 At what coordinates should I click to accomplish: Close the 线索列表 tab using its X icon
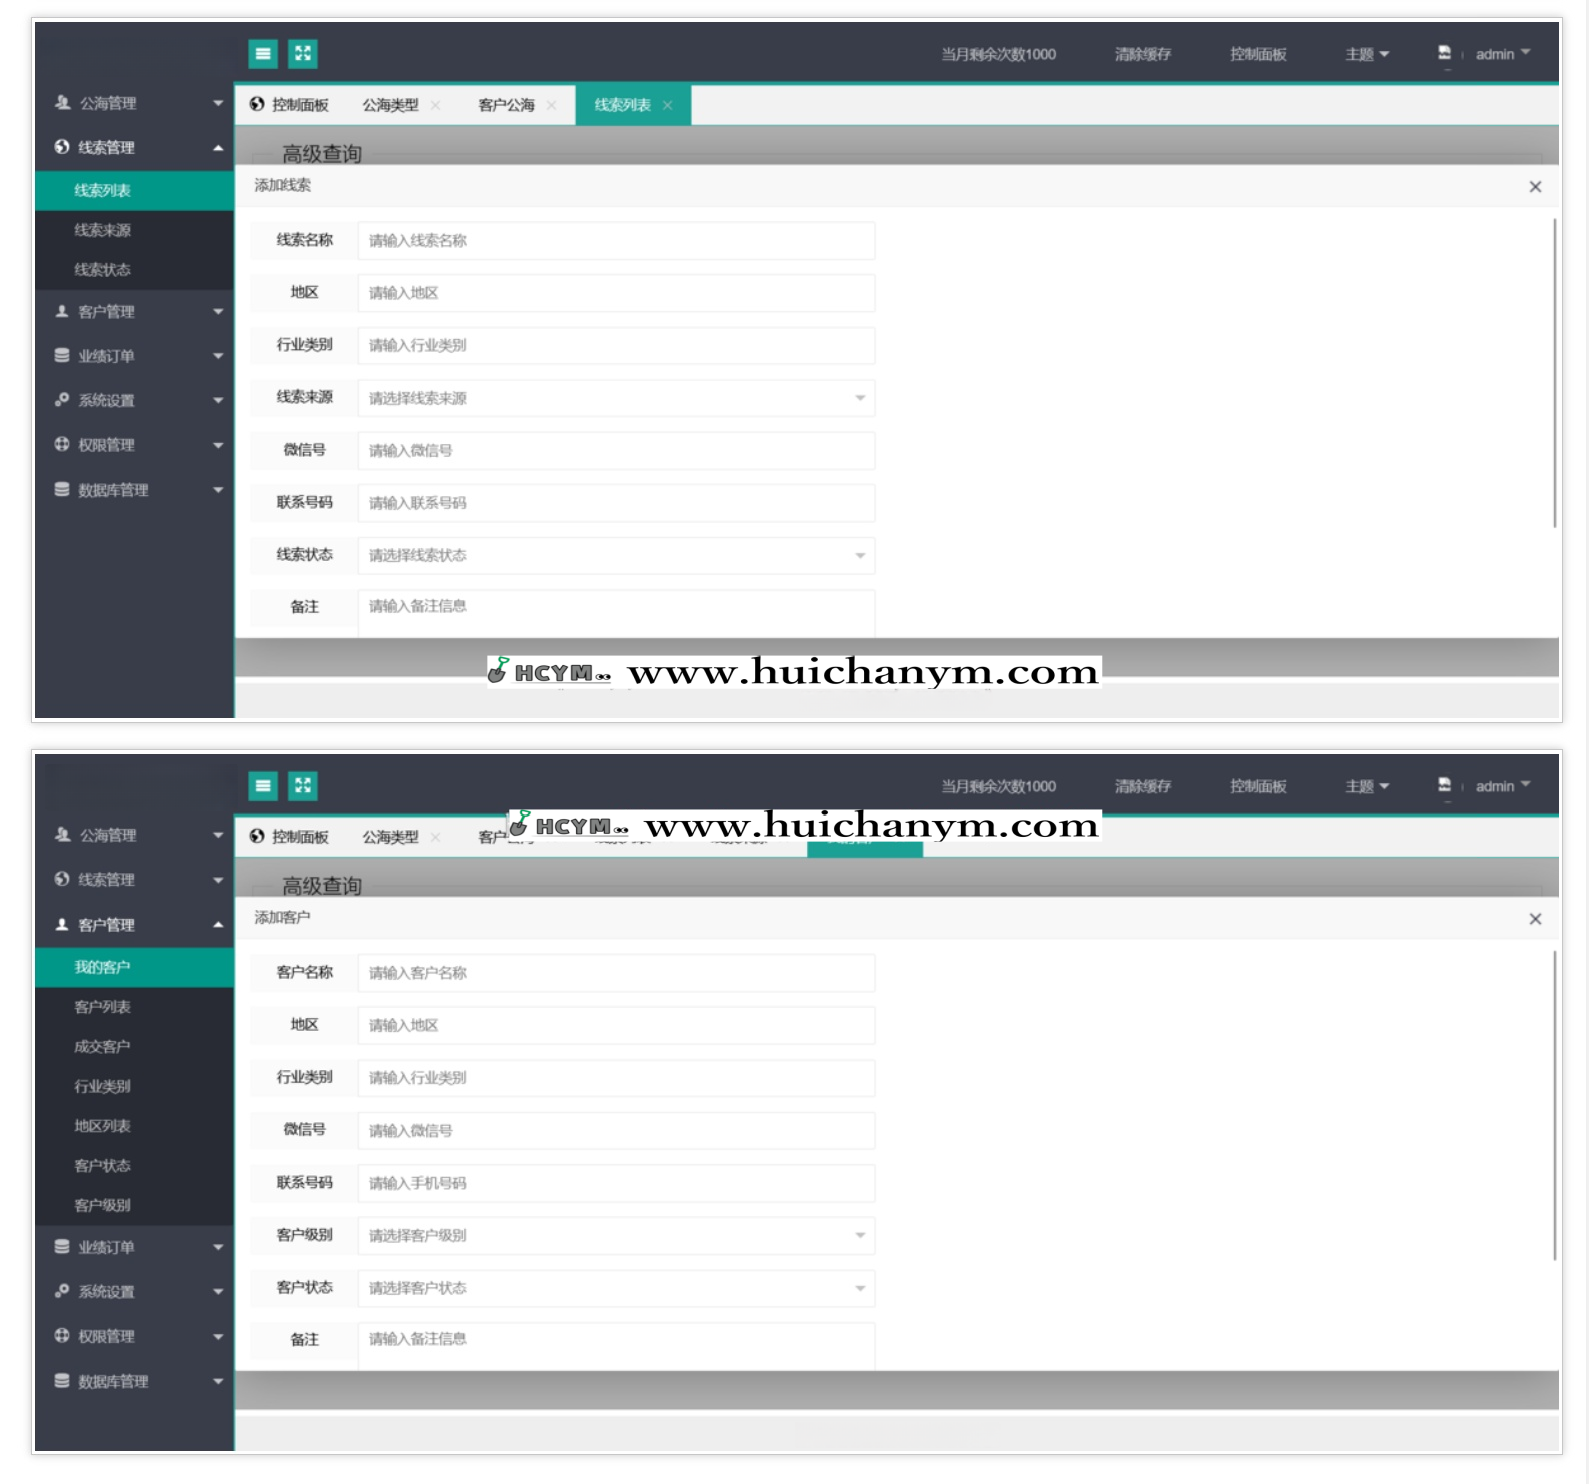point(668,105)
